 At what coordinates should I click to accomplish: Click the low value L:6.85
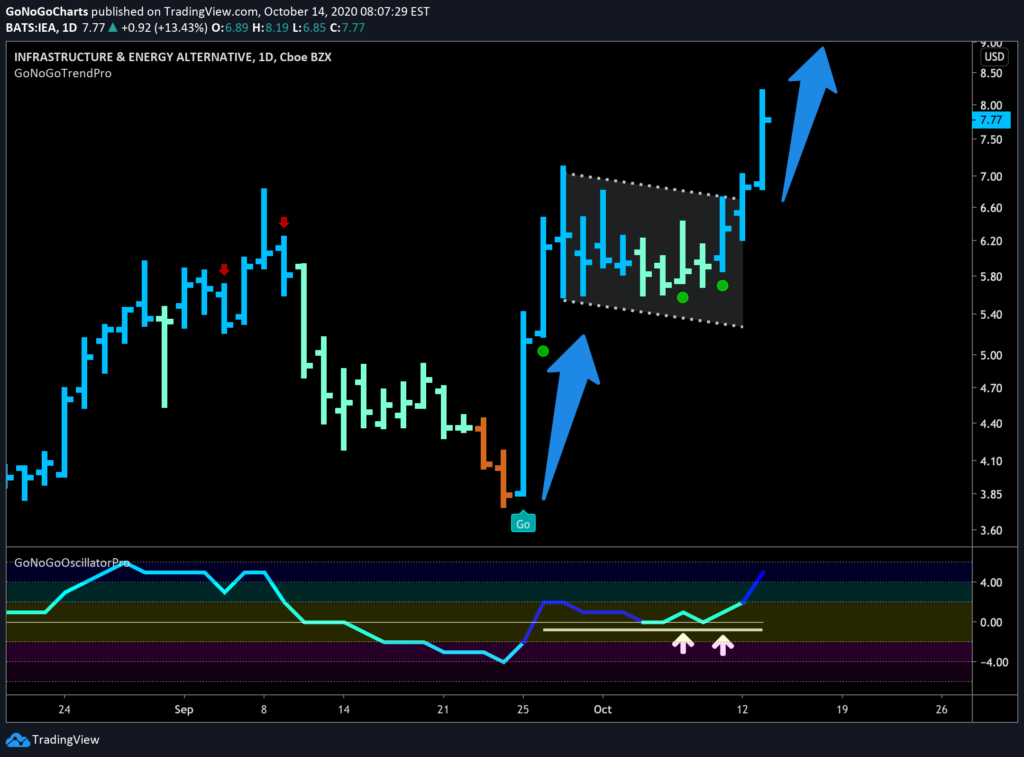[x=309, y=28]
